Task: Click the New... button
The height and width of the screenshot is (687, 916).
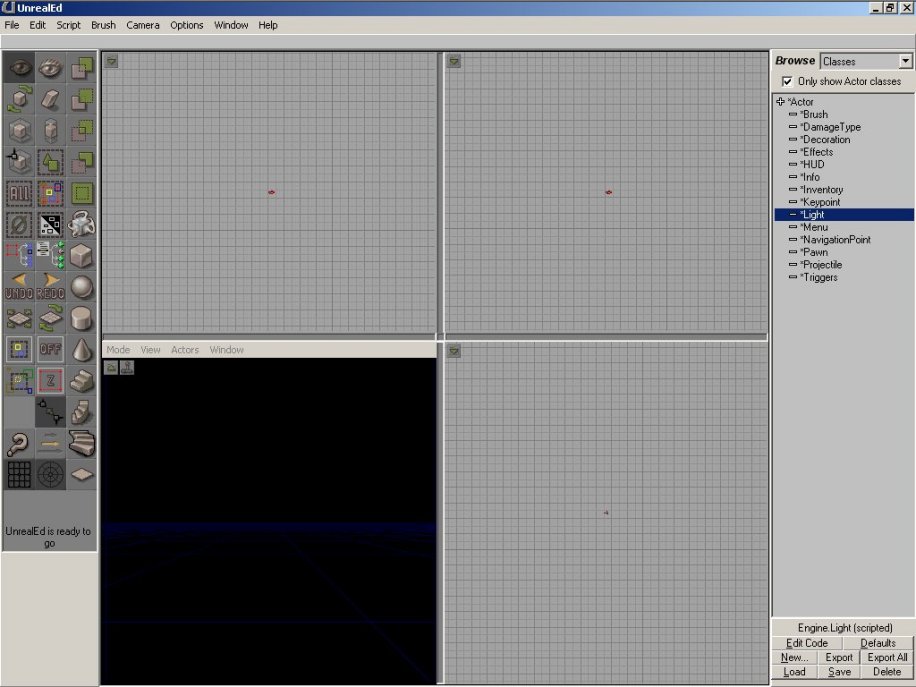Action: [x=794, y=657]
